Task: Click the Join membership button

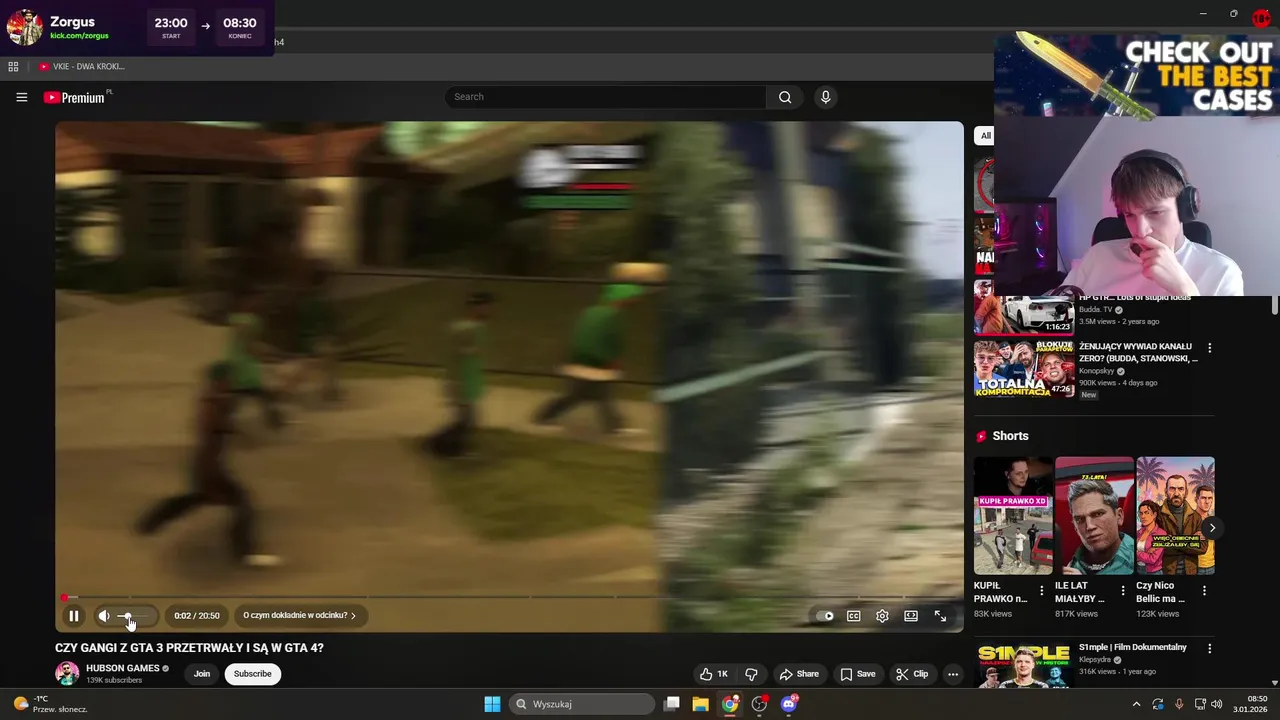Action: pyautogui.click(x=202, y=674)
